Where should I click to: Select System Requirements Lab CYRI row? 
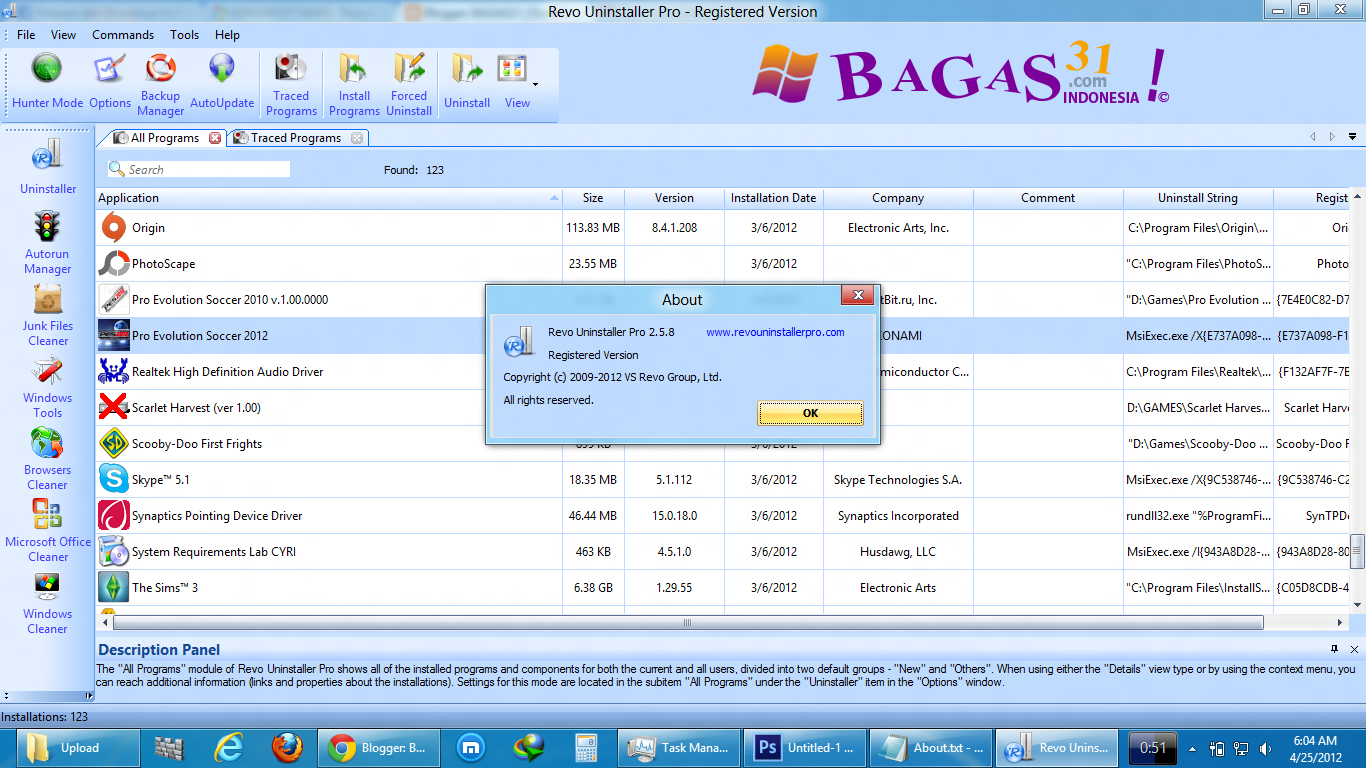pos(721,552)
